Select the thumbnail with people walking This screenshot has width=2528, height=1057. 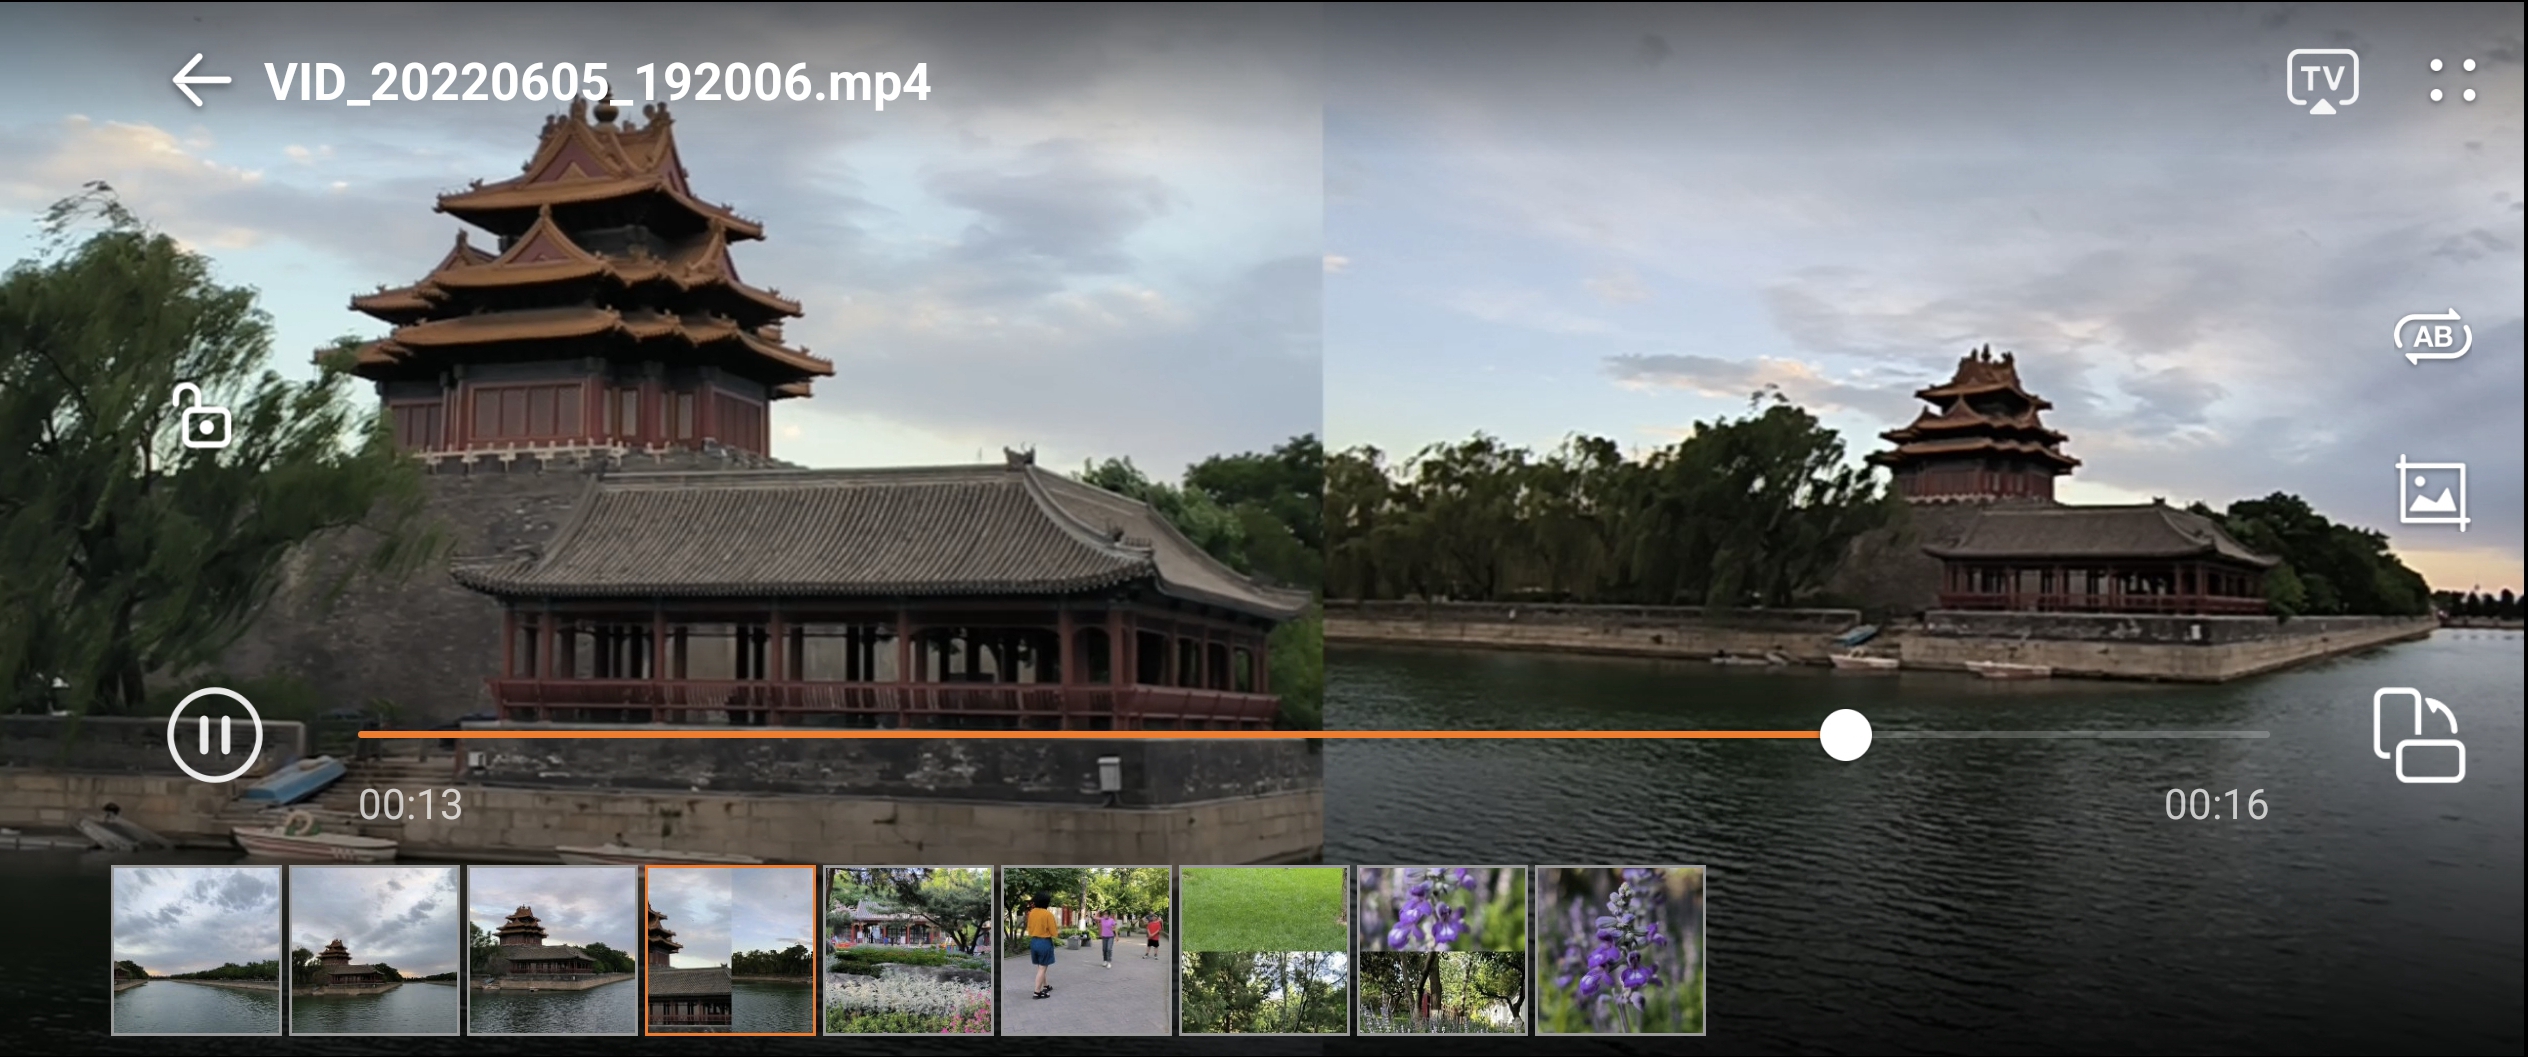1086,950
